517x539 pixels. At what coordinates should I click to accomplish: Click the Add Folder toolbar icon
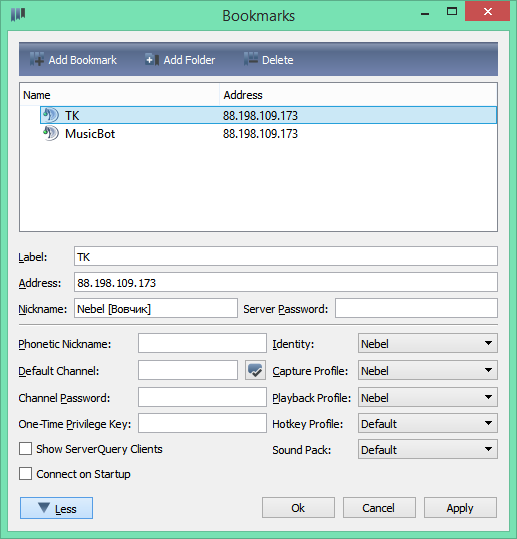[x=152, y=59]
